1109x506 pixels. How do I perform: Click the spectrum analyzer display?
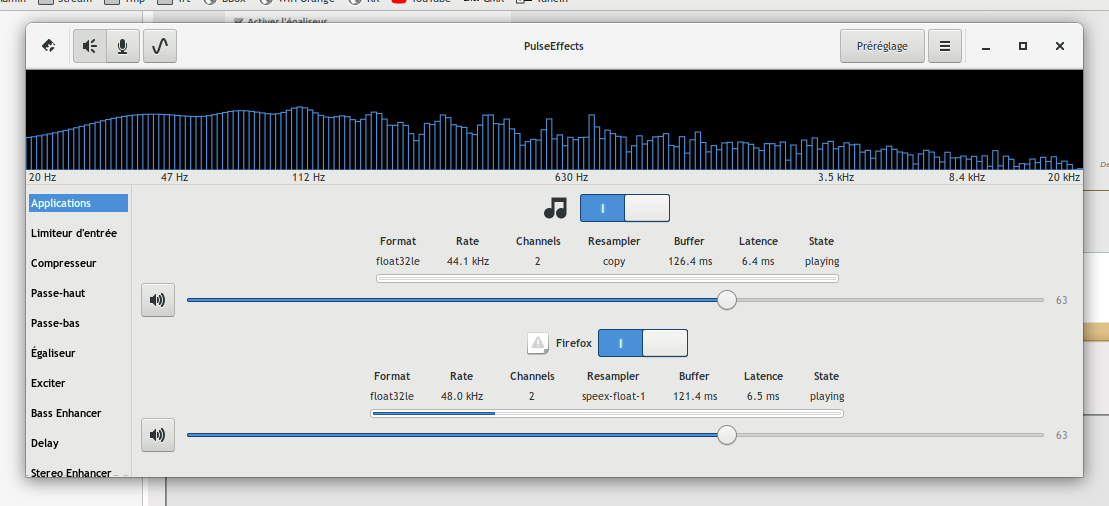tap(554, 120)
